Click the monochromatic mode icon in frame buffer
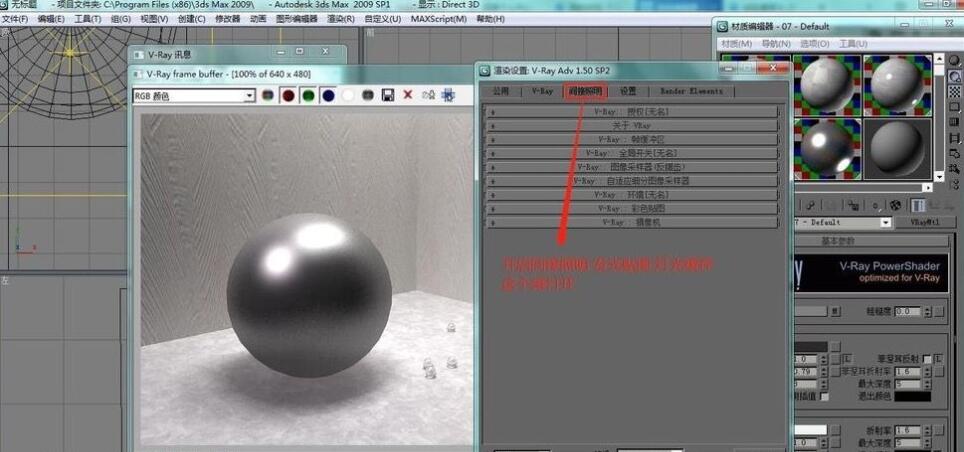 coord(368,95)
